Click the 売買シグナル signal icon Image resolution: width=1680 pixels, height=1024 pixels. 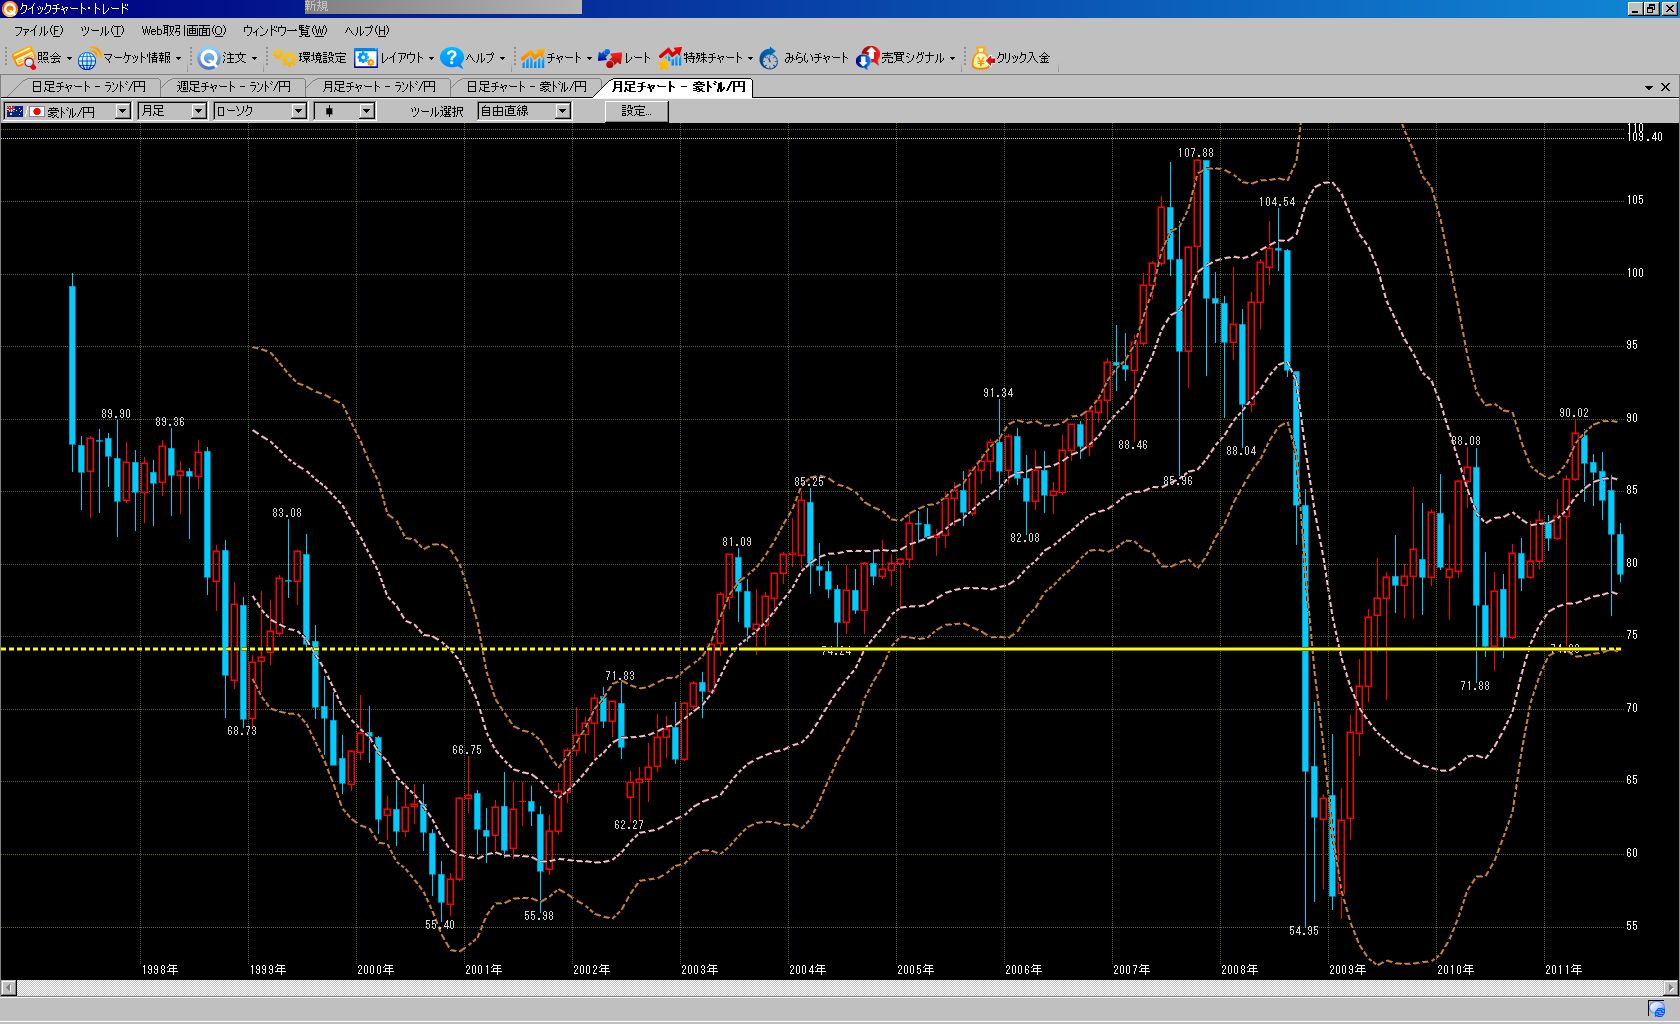(867, 58)
